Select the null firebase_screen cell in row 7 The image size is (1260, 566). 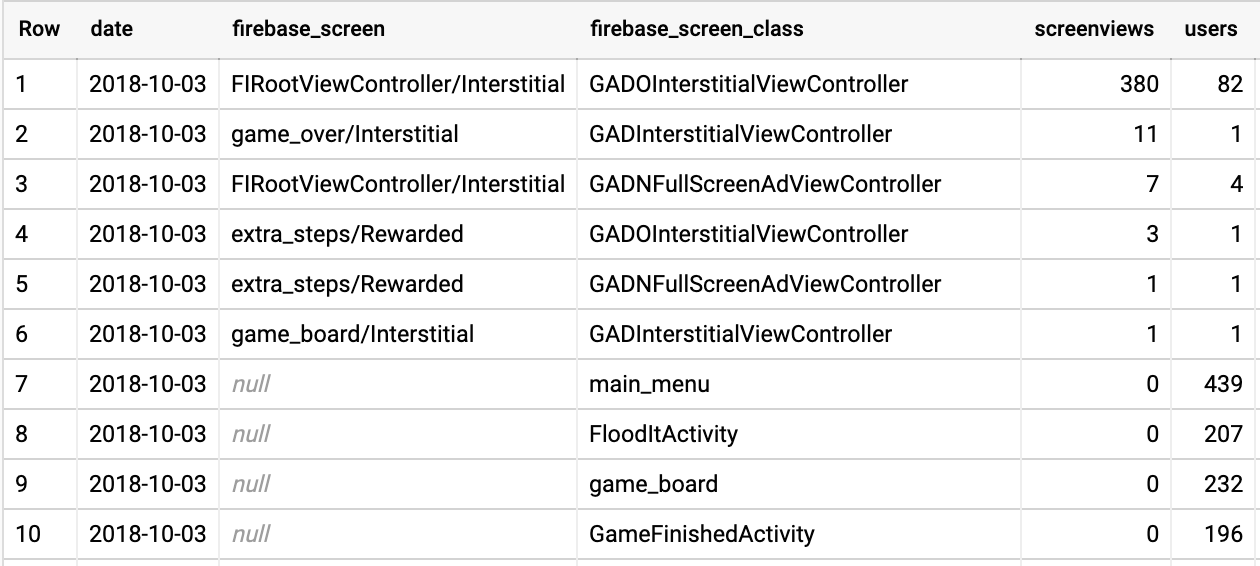click(251, 384)
